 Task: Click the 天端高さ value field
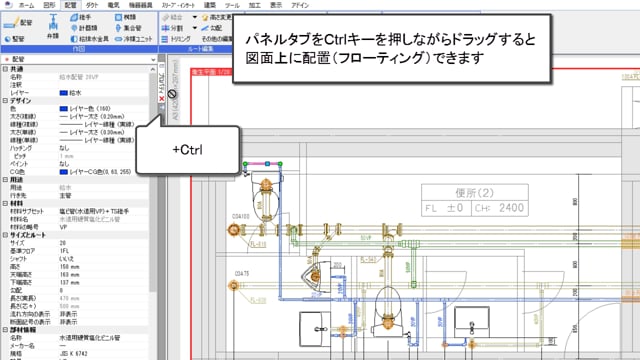point(104,275)
